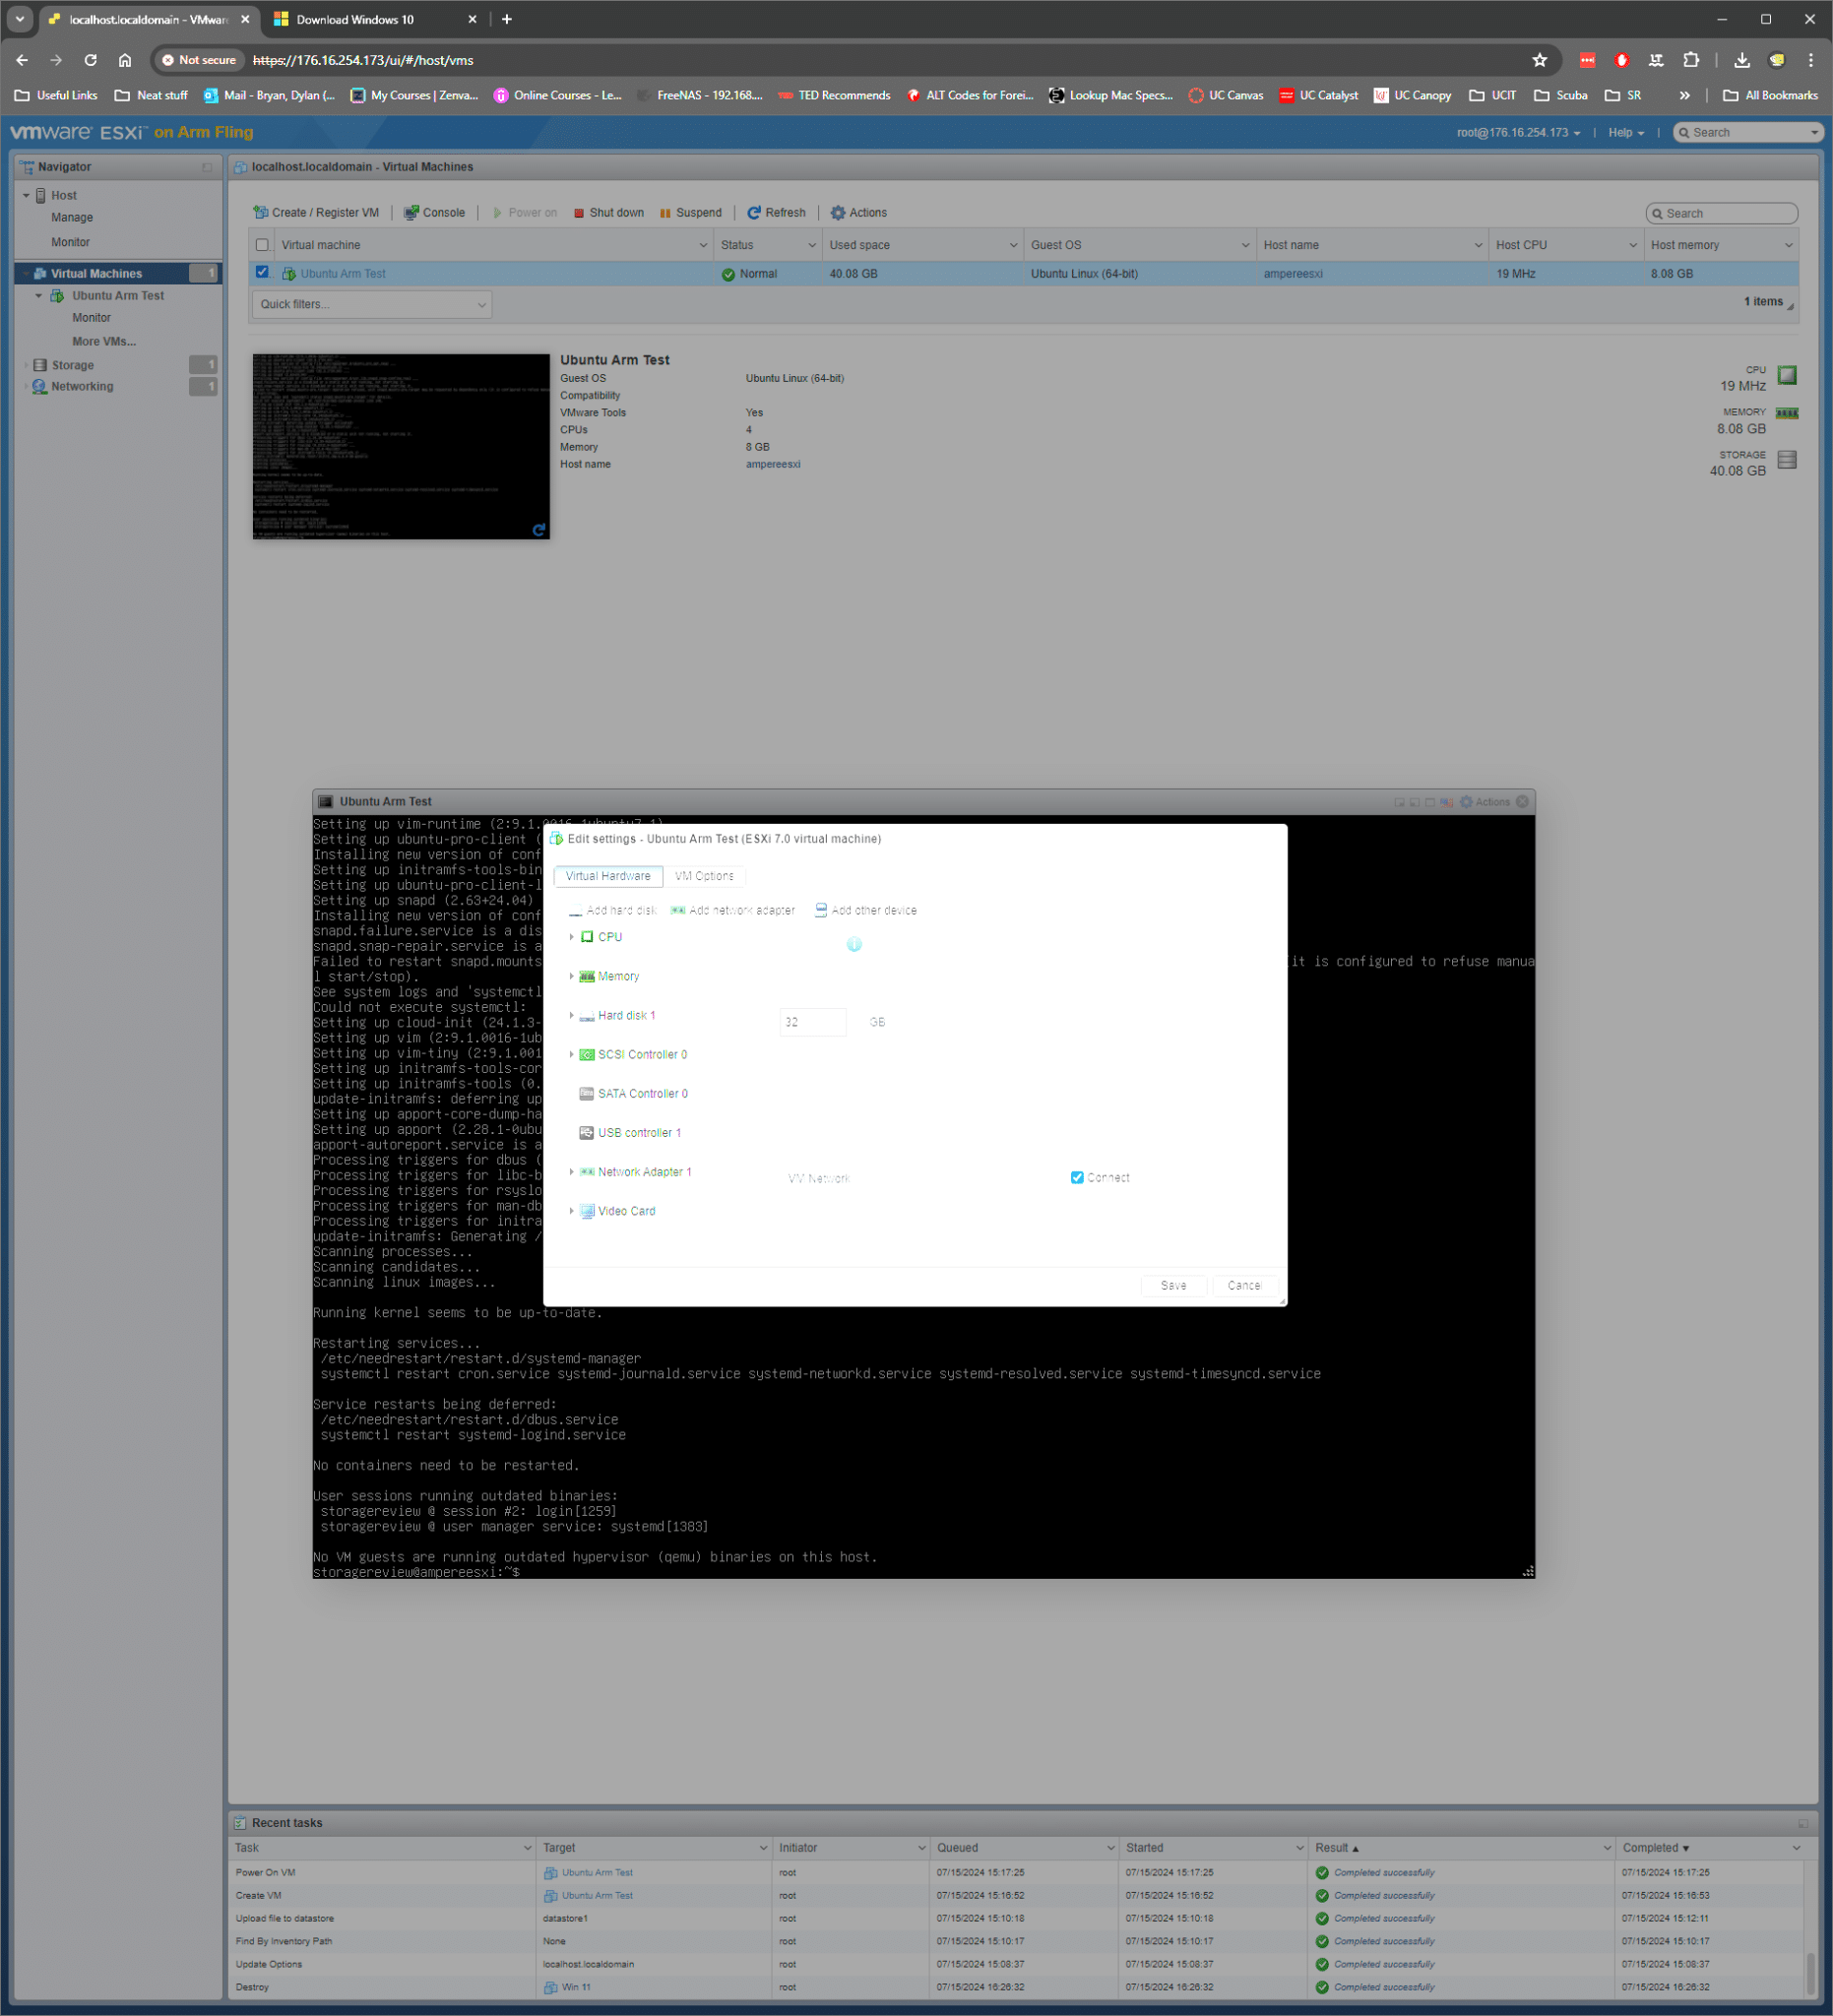Screen dimensions: 1833x2016
Task: Click console window Actions gear icon
Action: 1466,802
